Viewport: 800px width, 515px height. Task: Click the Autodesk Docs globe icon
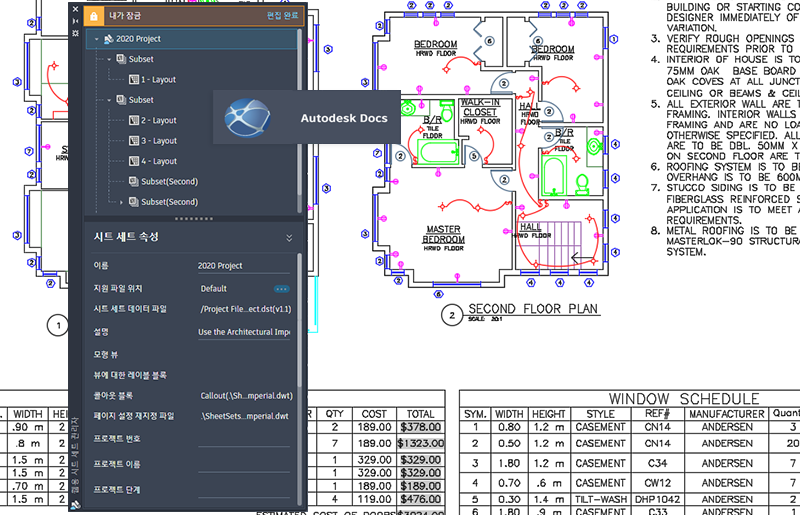[x=247, y=118]
